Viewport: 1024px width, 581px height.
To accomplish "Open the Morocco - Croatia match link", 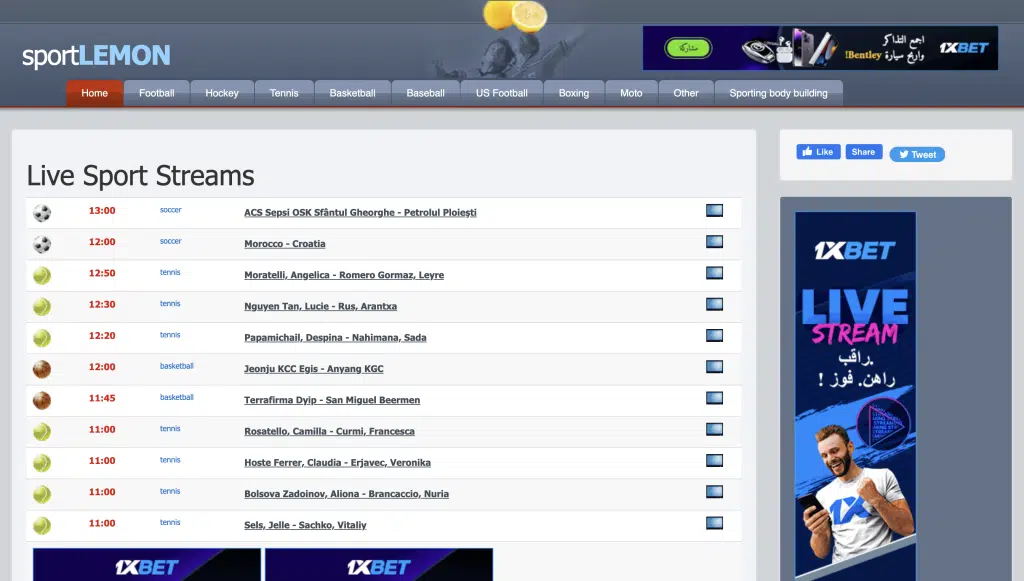I will (285, 243).
